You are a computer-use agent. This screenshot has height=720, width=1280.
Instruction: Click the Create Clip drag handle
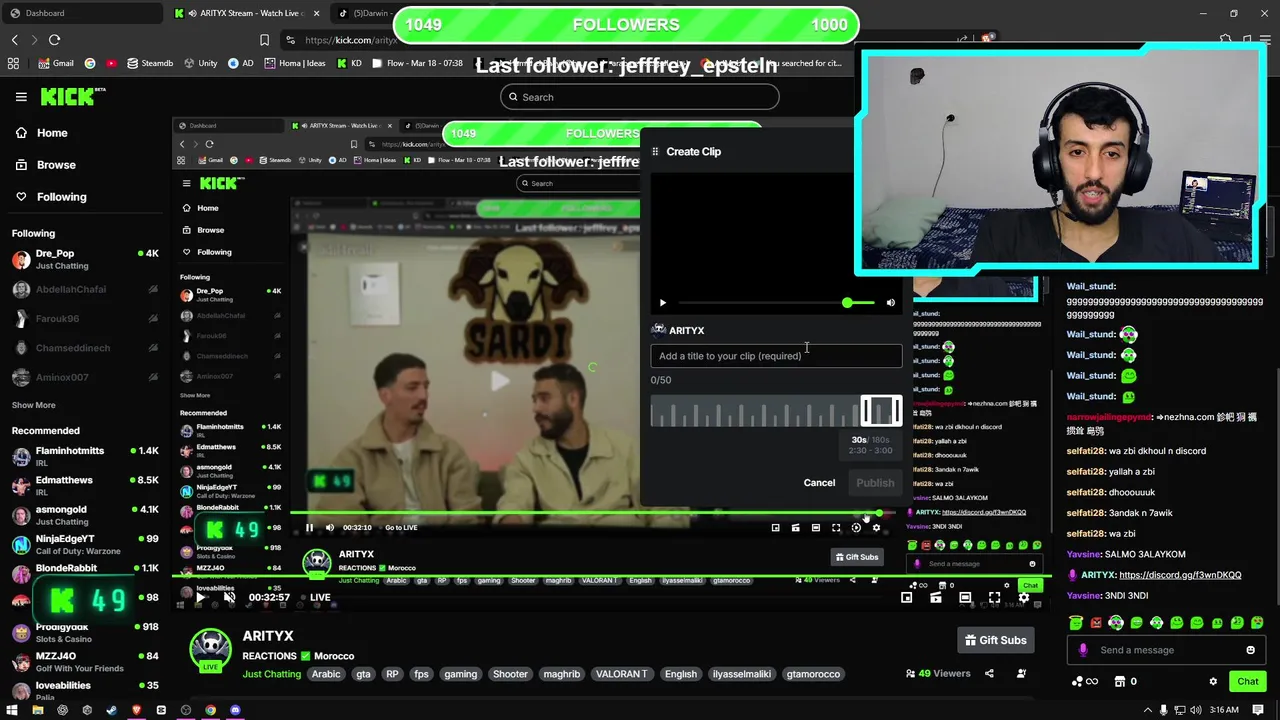(x=656, y=152)
